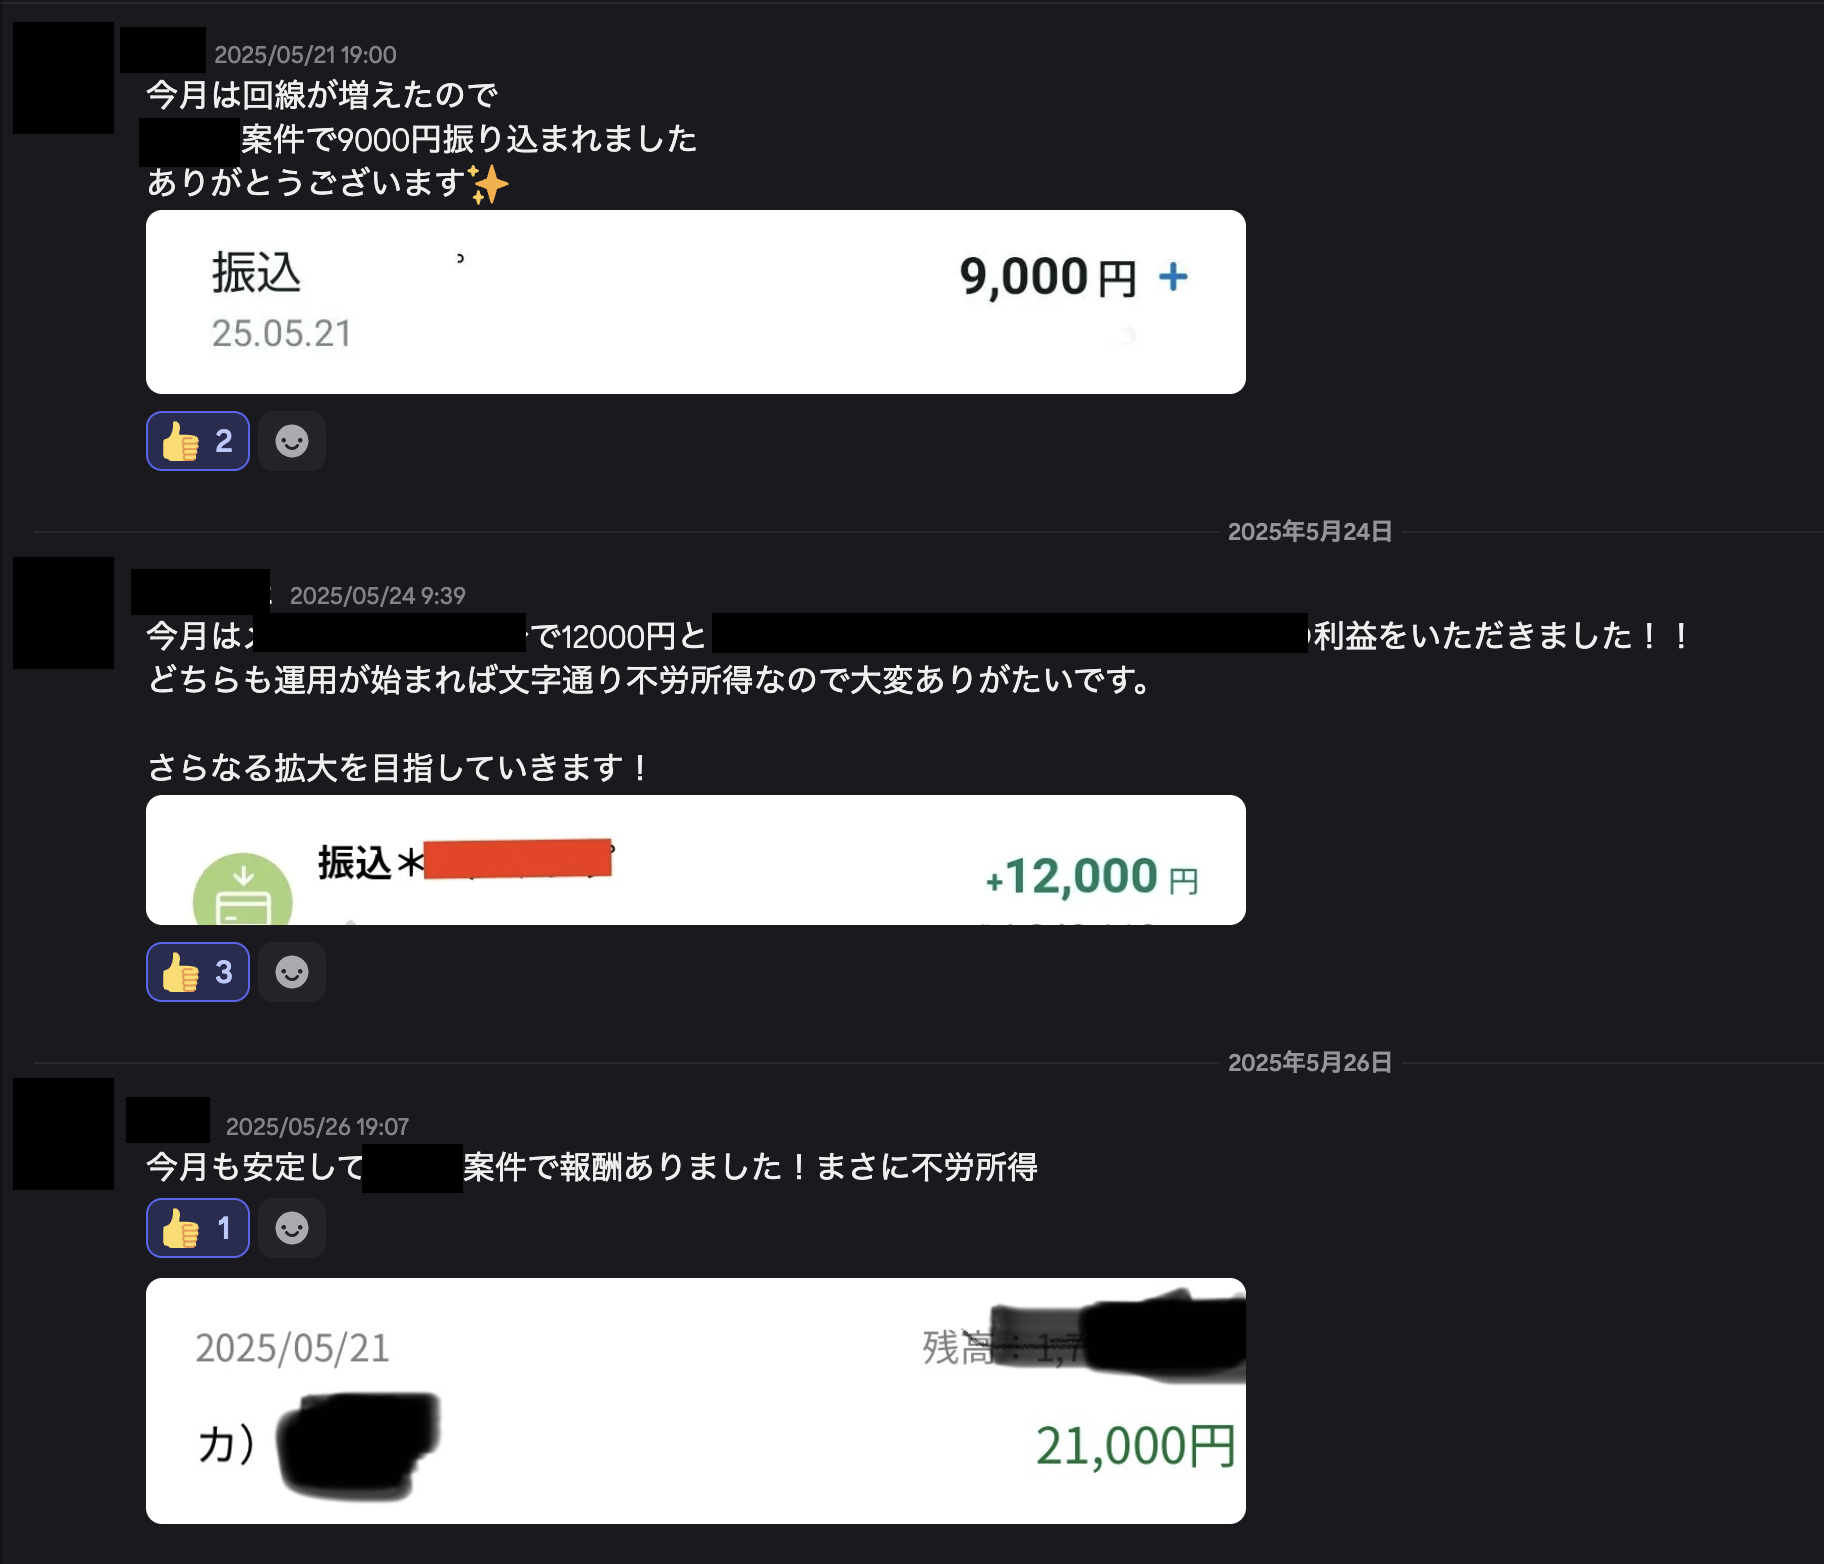This screenshot has height=1564, width=1824.
Task: Click the 2025年5月26日 date divider
Action: coord(1310,1063)
